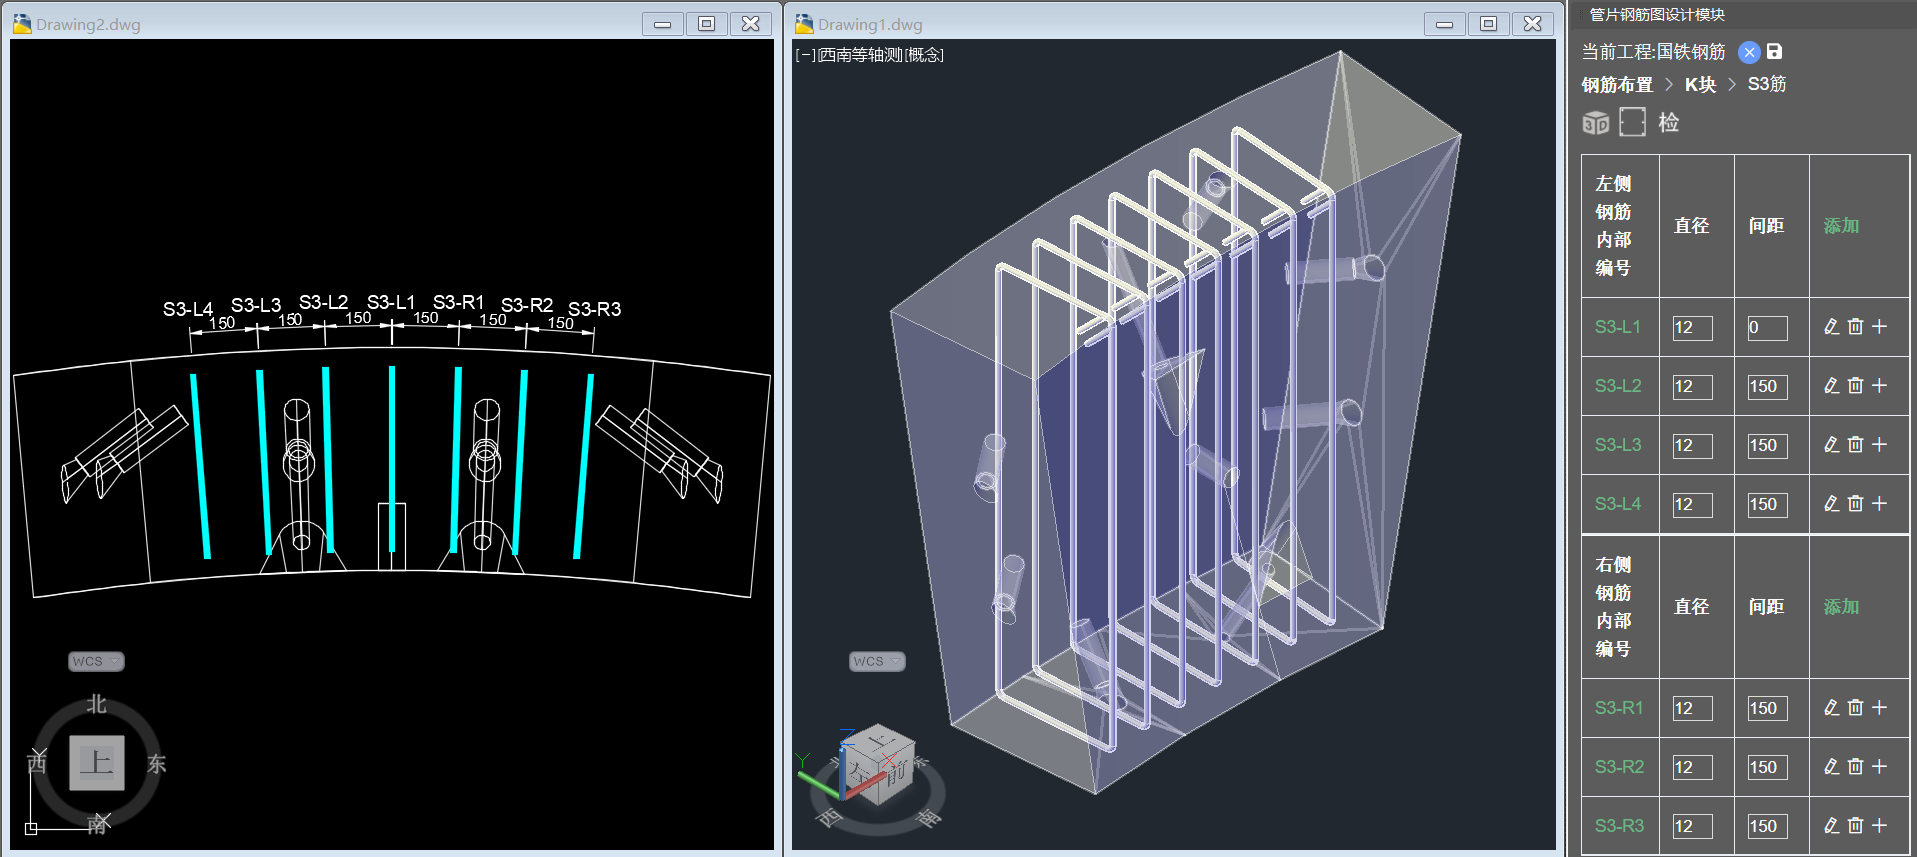Click the 上 top face of Drawing2 view cube
The width and height of the screenshot is (1917, 857).
(x=97, y=763)
